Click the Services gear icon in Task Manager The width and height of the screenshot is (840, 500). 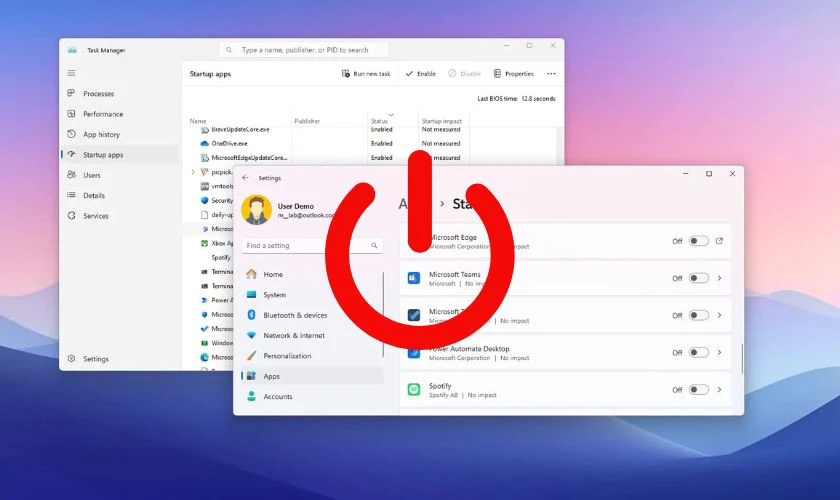(x=72, y=215)
